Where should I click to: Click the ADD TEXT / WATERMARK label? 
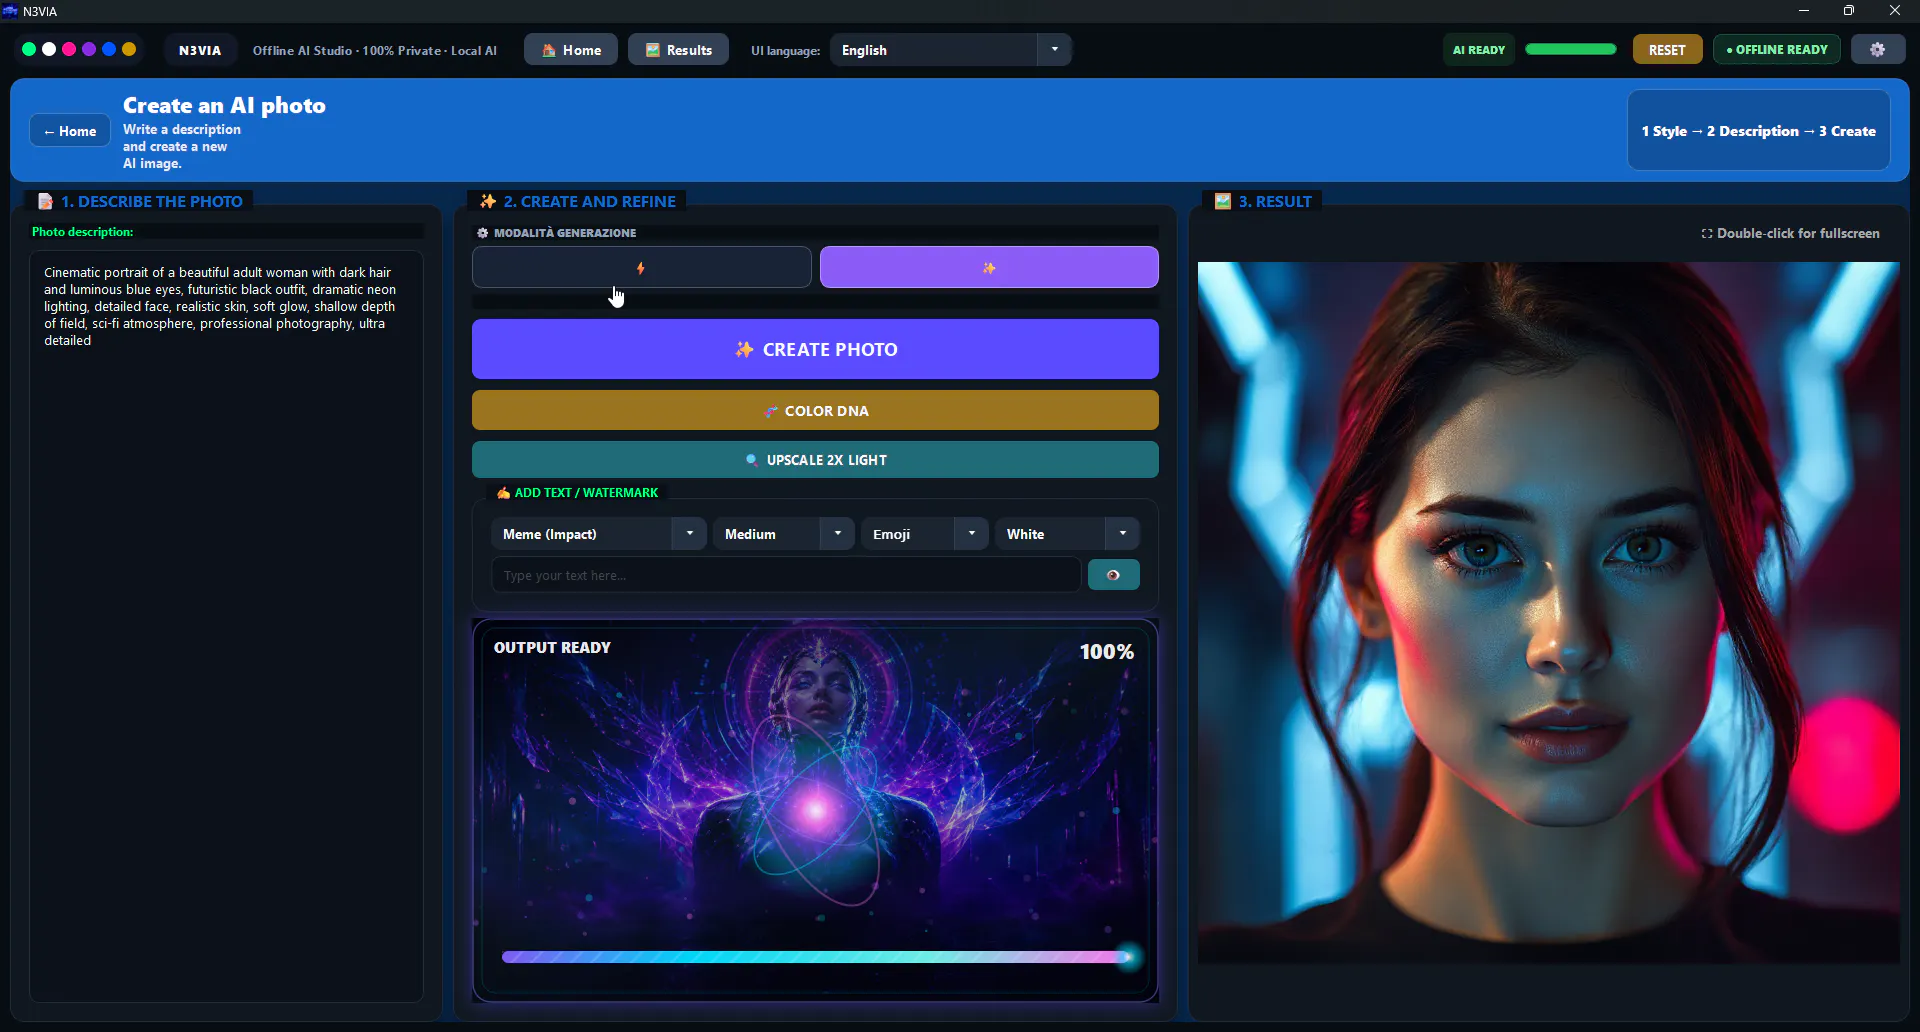(586, 493)
